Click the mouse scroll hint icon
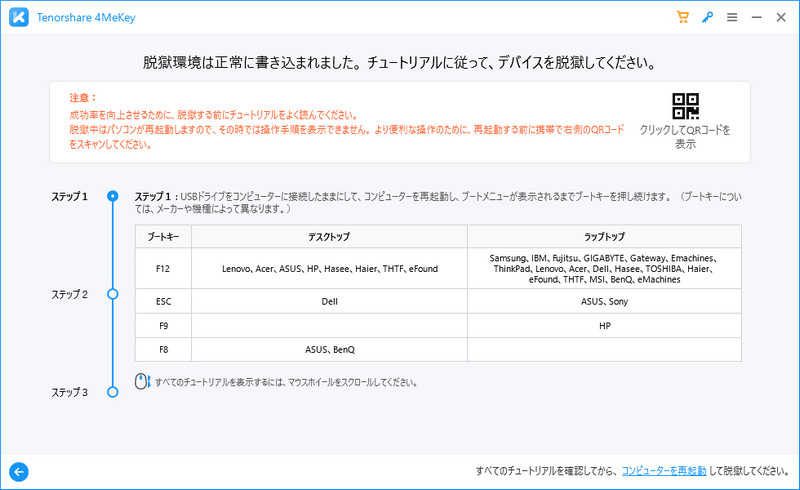The image size is (800, 490). (142, 381)
